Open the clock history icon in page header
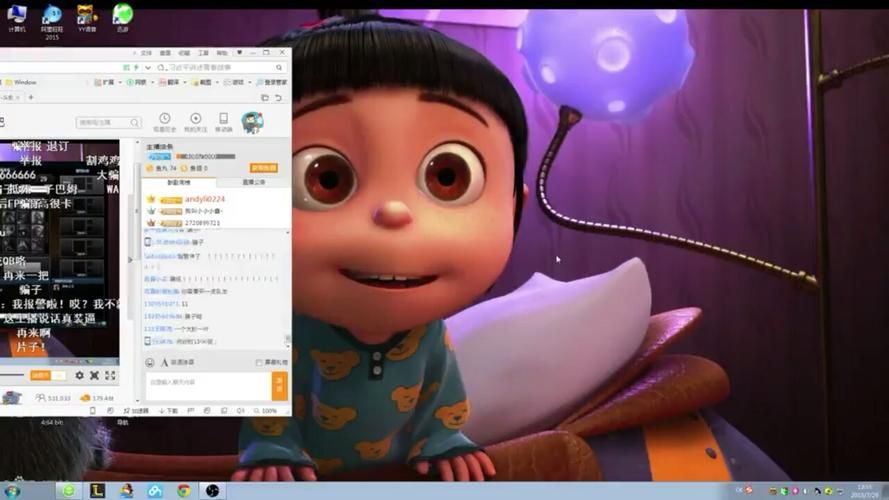Screen dimensions: 889x500 (164, 118)
